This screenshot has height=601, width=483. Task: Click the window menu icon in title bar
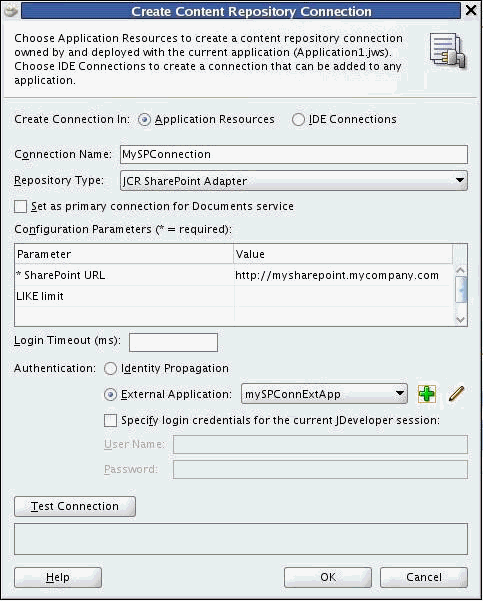[11, 10]
